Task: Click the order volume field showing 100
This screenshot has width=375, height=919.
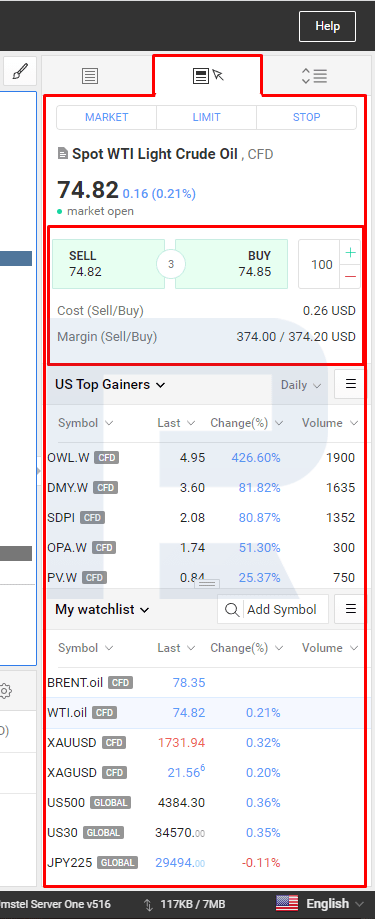Action: (320, 264)
